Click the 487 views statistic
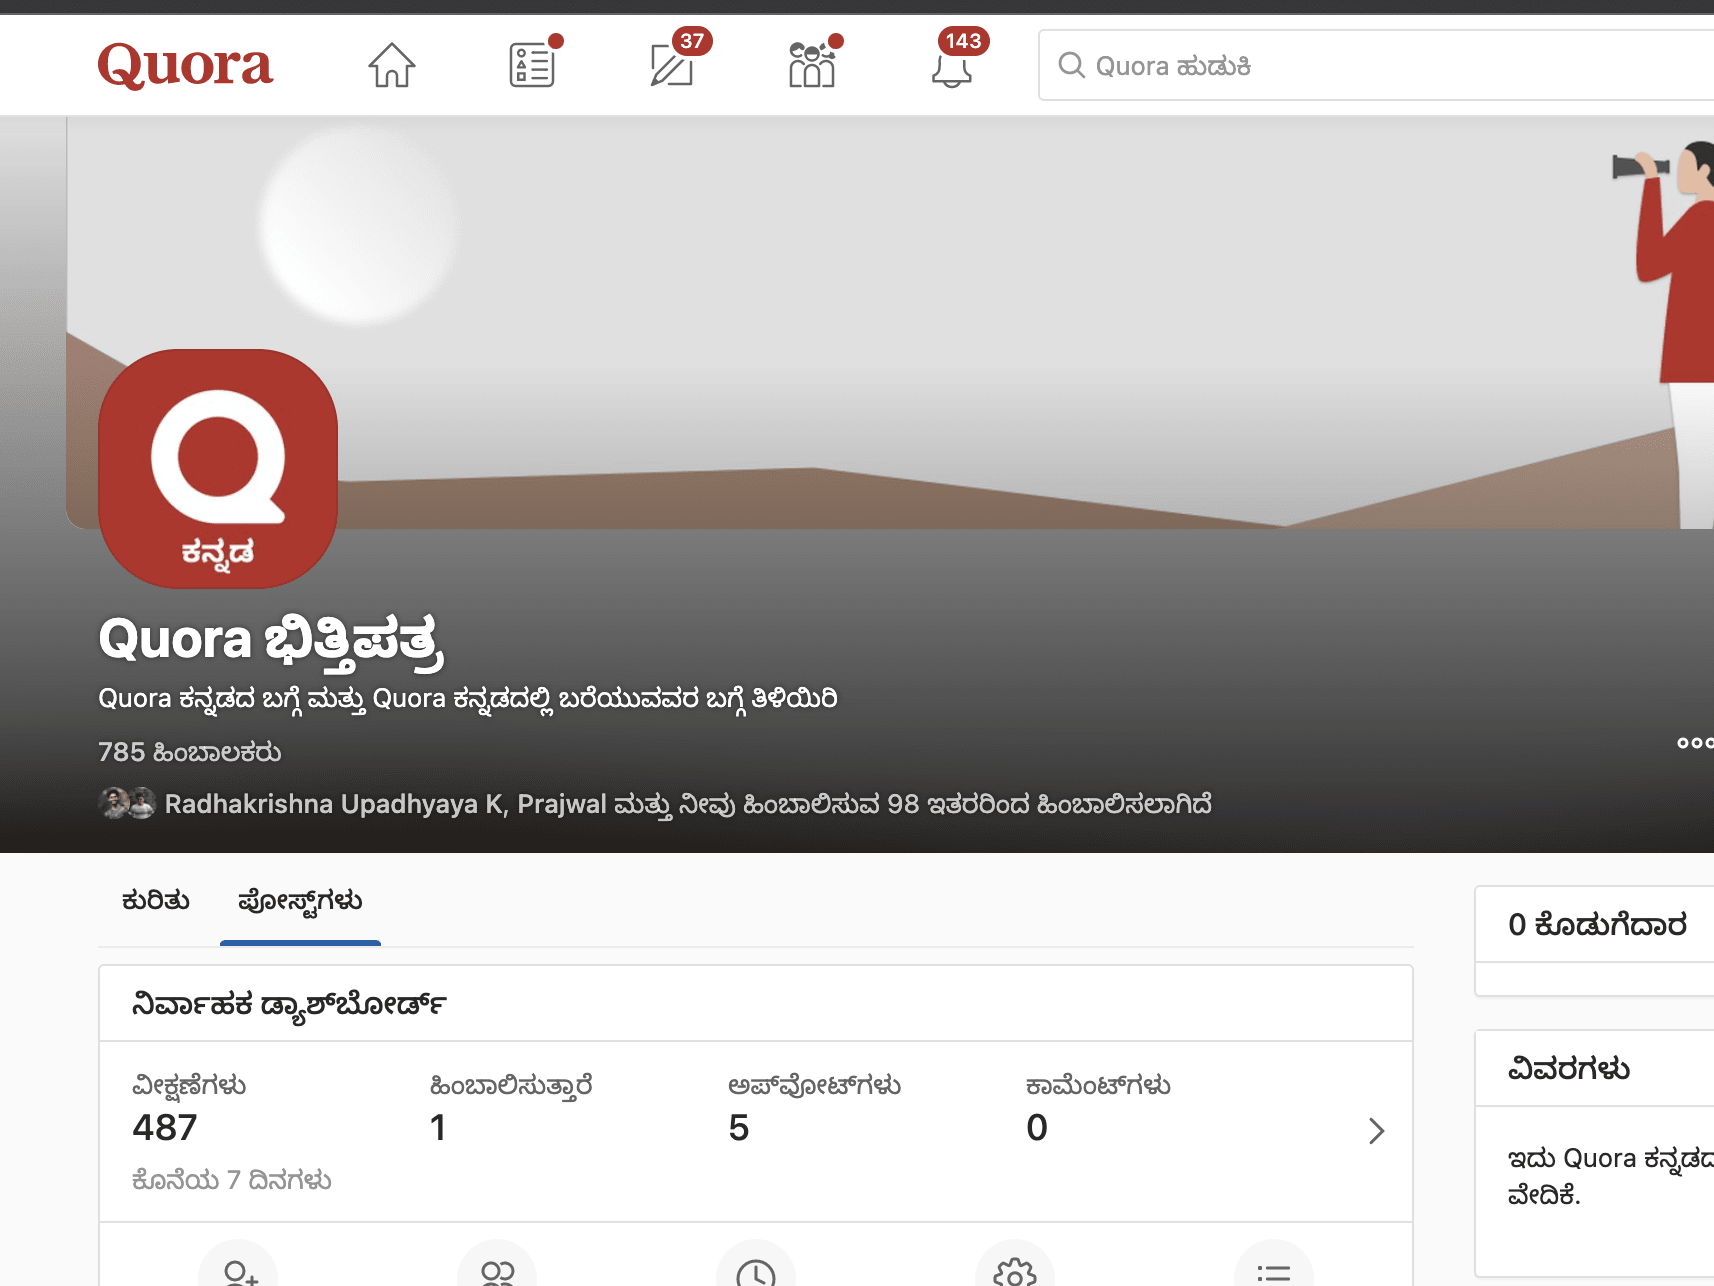 coord(165,1128)
